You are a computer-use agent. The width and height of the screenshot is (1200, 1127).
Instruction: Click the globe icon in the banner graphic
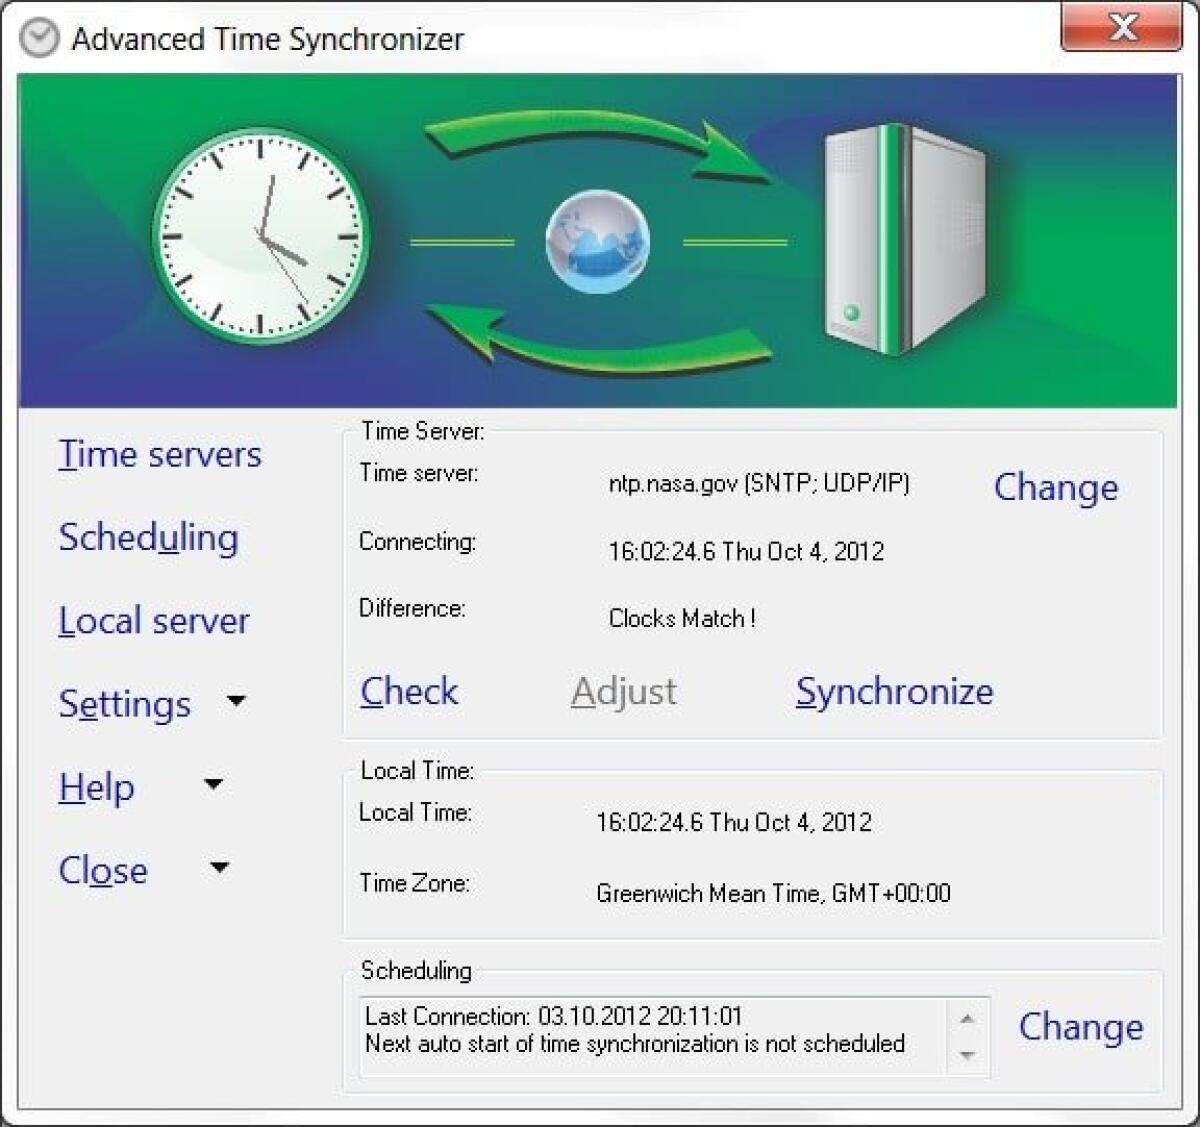pos(595,240)
